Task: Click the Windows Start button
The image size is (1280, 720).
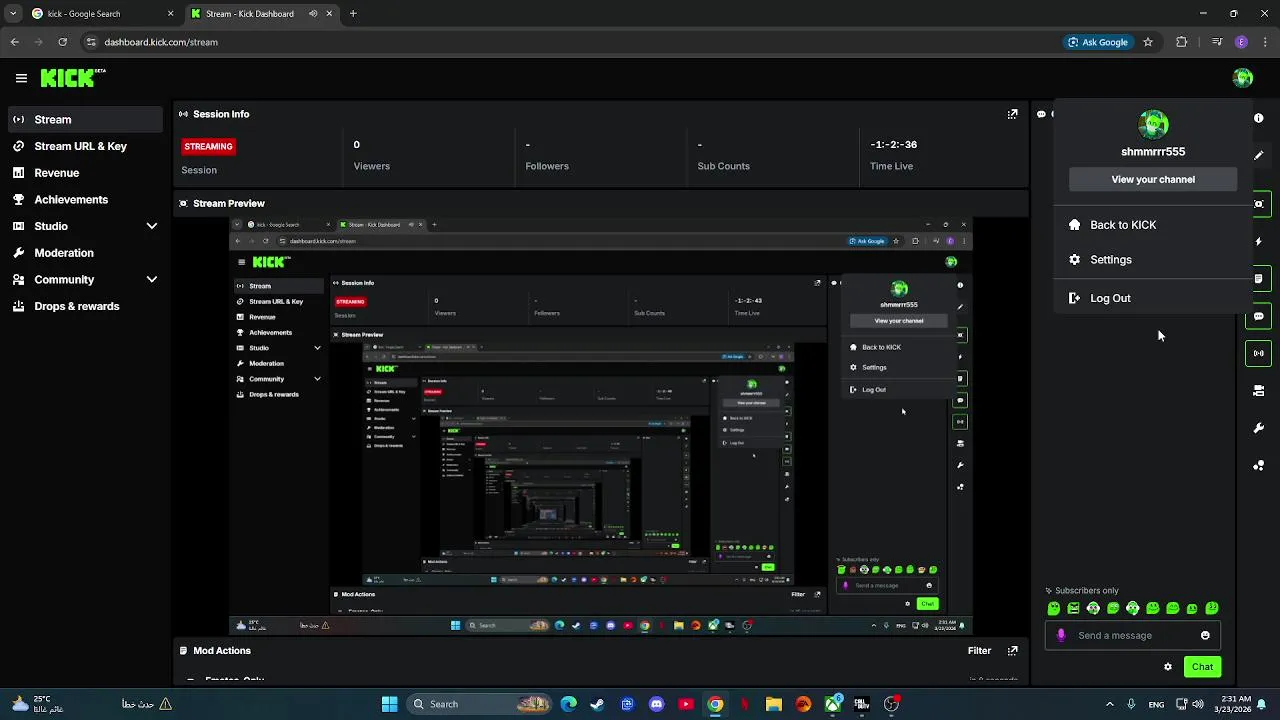Action: [389, 704]
